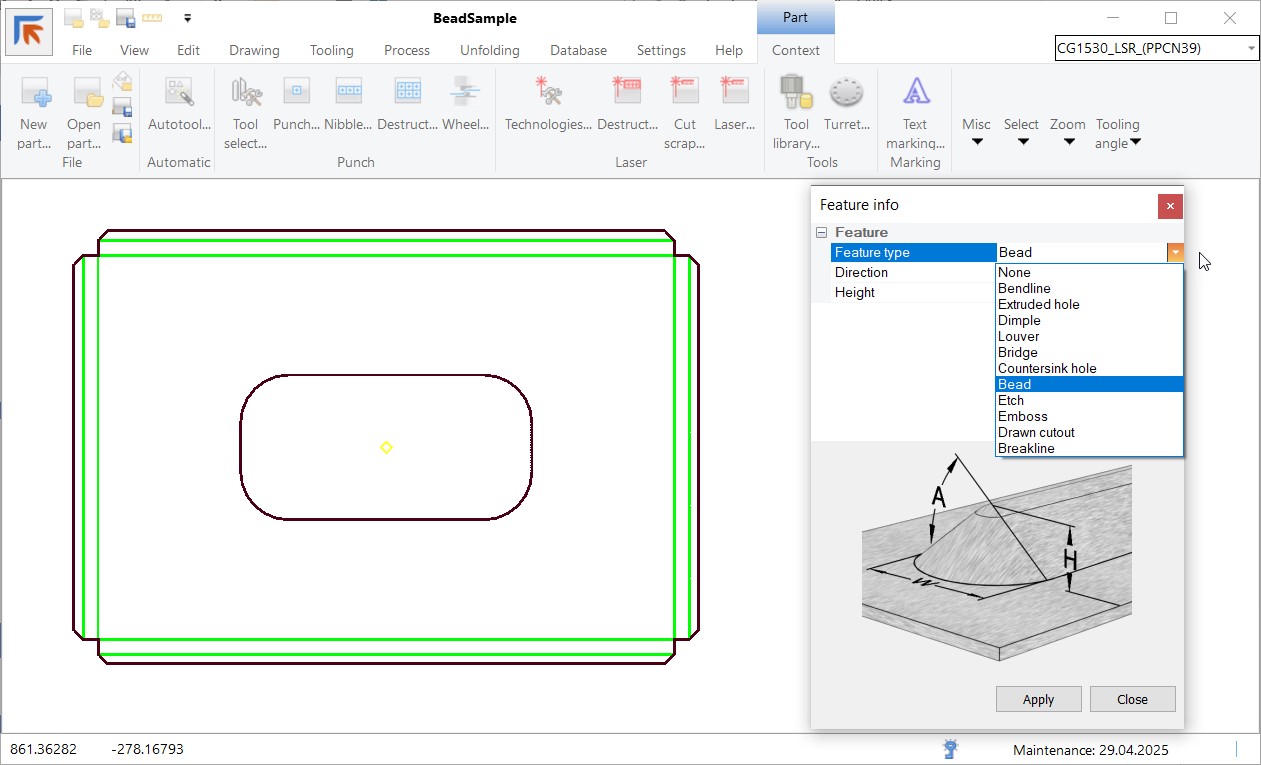Choose Louver from feature type list
1261x765 pixels.
pos(1019,337)
